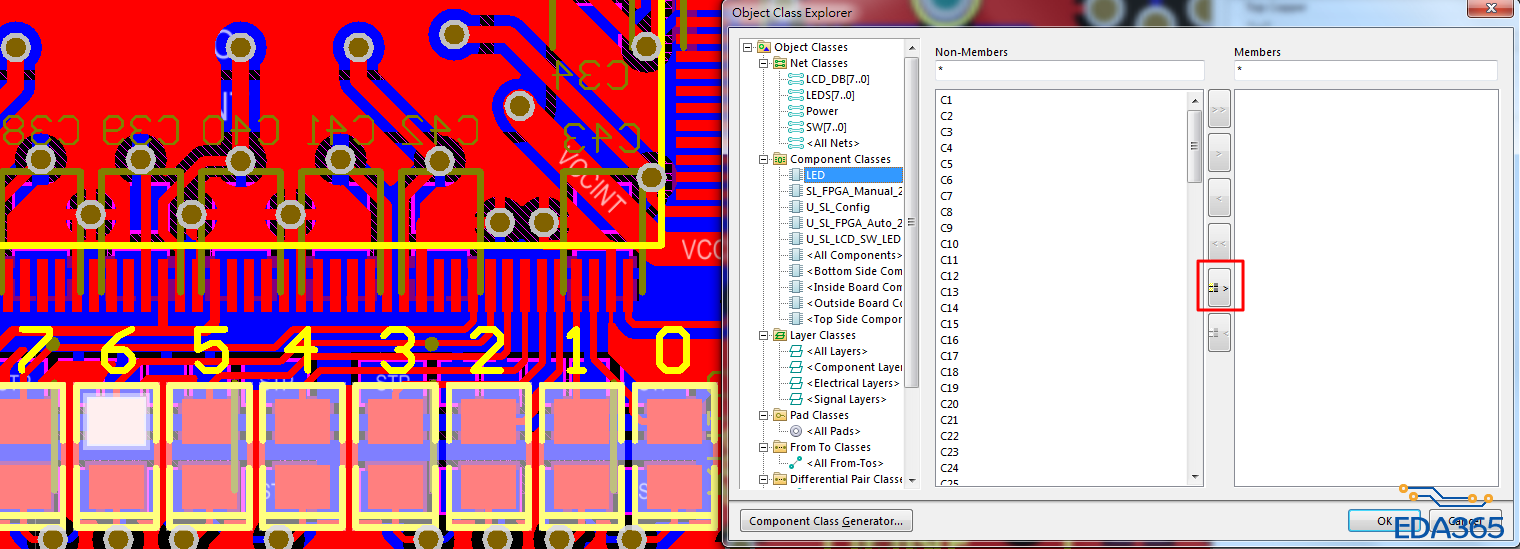Collapse the From To Classes node
The image size is (1520, 549).
pos(764,447)
